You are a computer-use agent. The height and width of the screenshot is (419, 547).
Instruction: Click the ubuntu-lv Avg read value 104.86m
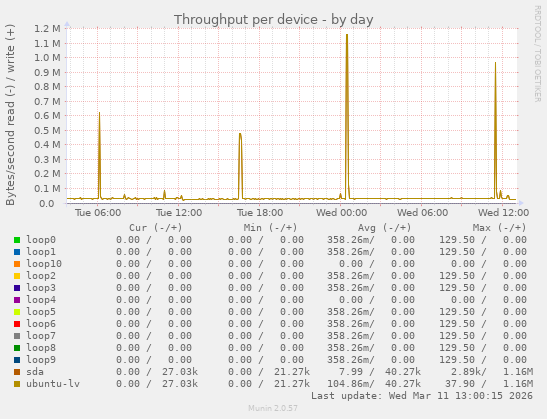click(350, 384)
